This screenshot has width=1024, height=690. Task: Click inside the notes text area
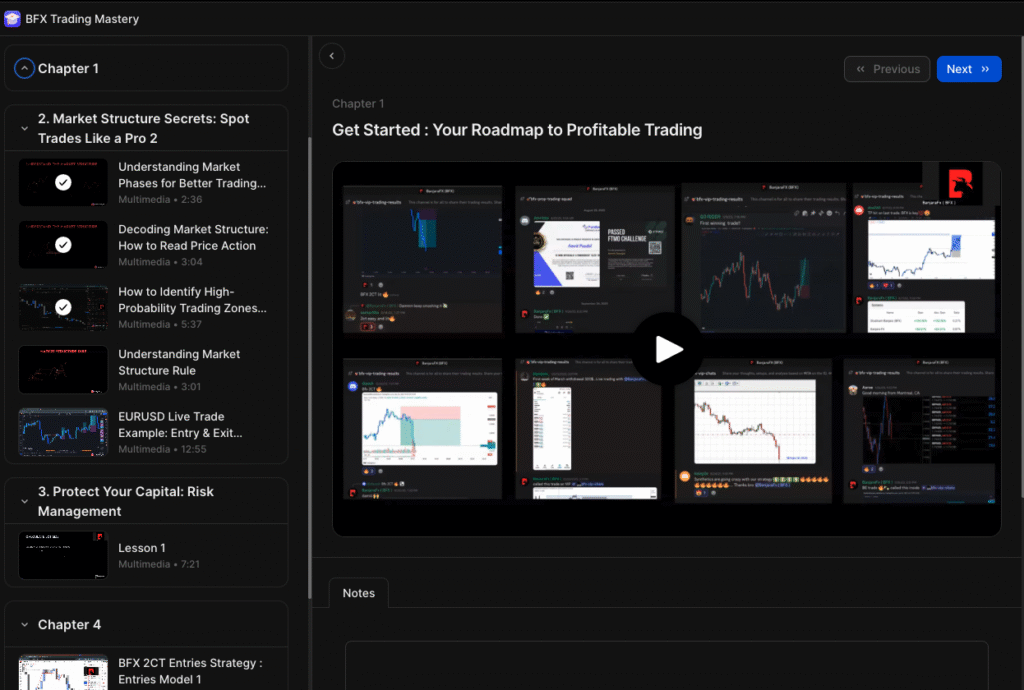pos(666,668)
